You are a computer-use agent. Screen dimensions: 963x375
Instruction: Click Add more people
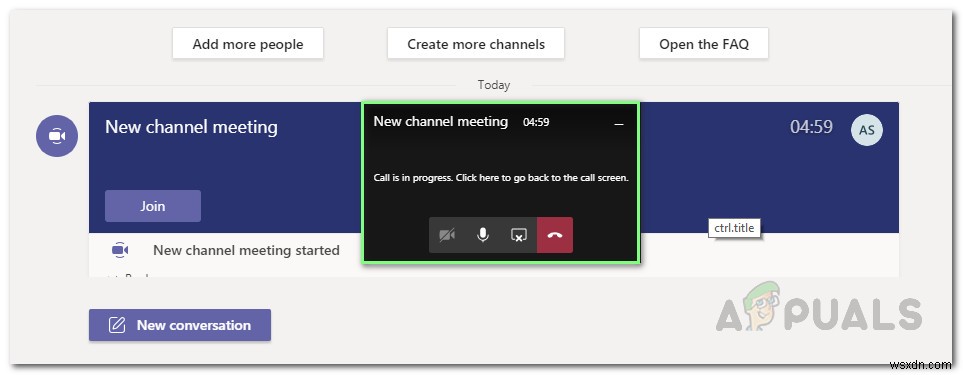coord(248,44)
